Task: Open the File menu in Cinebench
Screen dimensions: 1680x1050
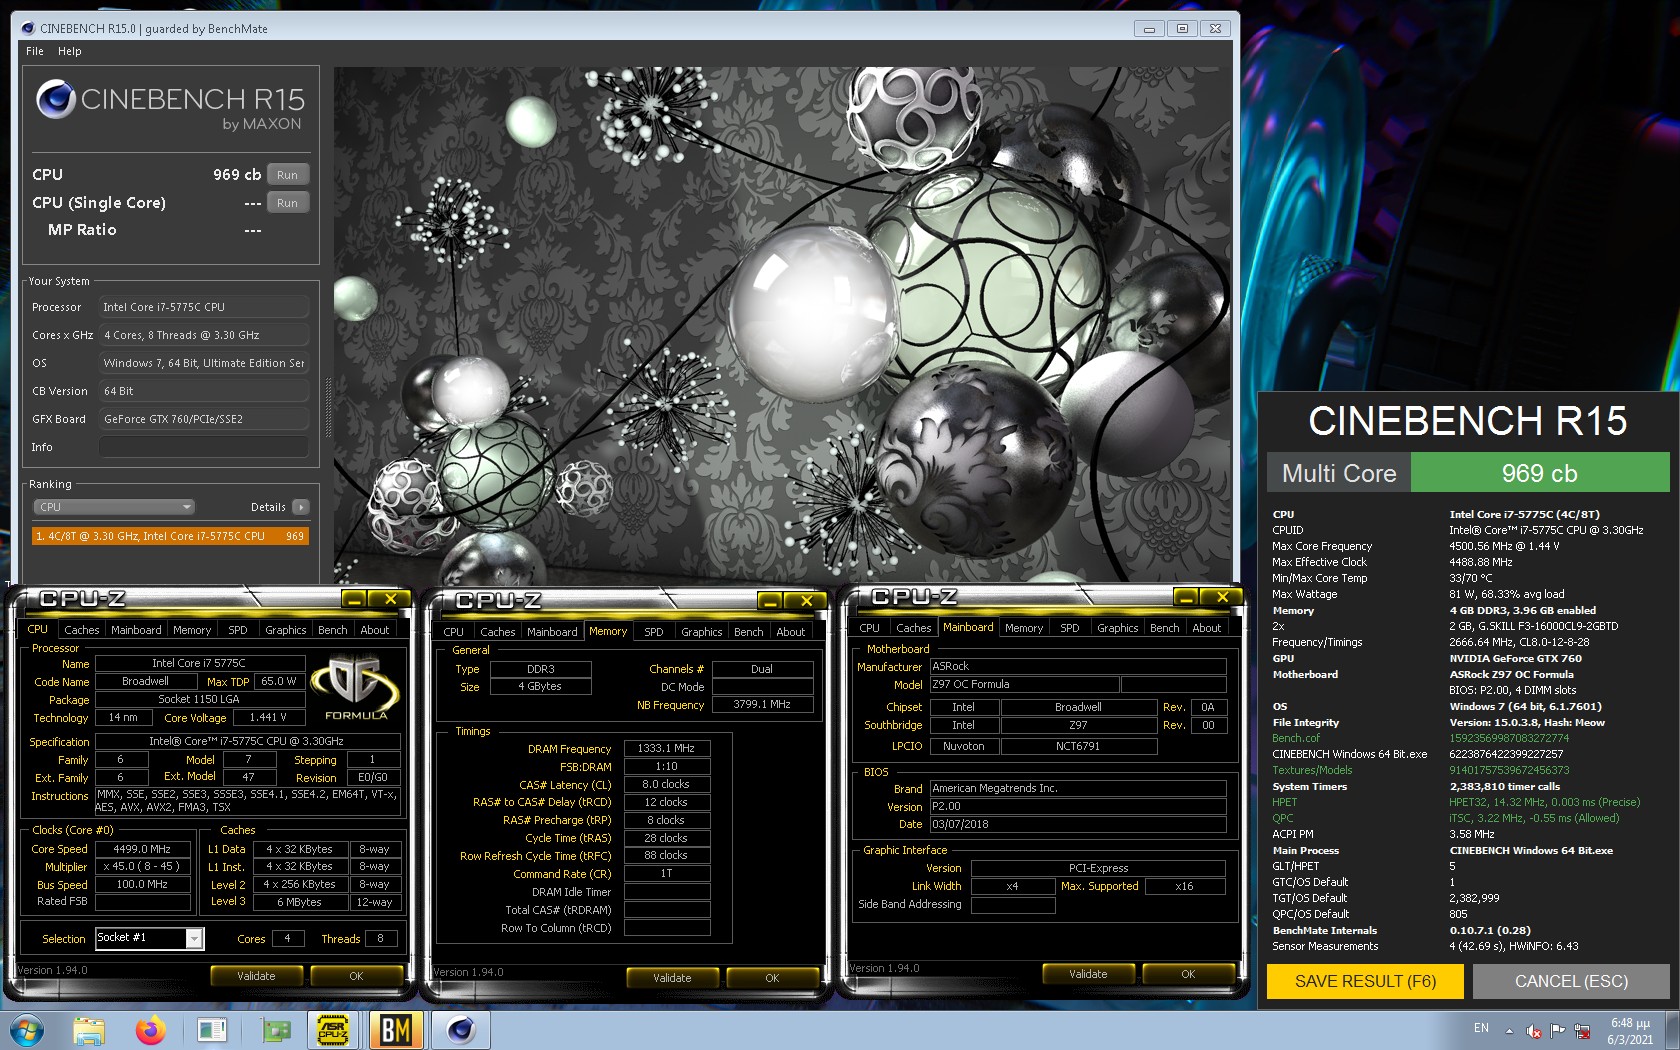Action: pos(35,51)
